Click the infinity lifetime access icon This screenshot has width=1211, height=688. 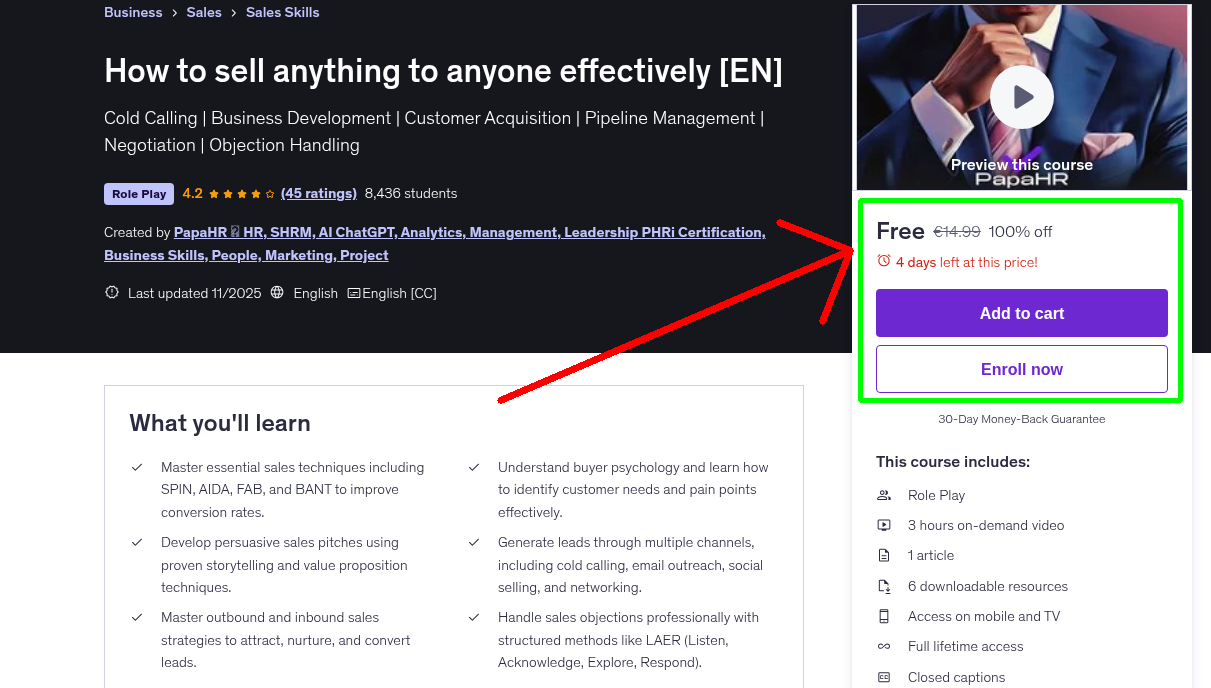(884, 646)
